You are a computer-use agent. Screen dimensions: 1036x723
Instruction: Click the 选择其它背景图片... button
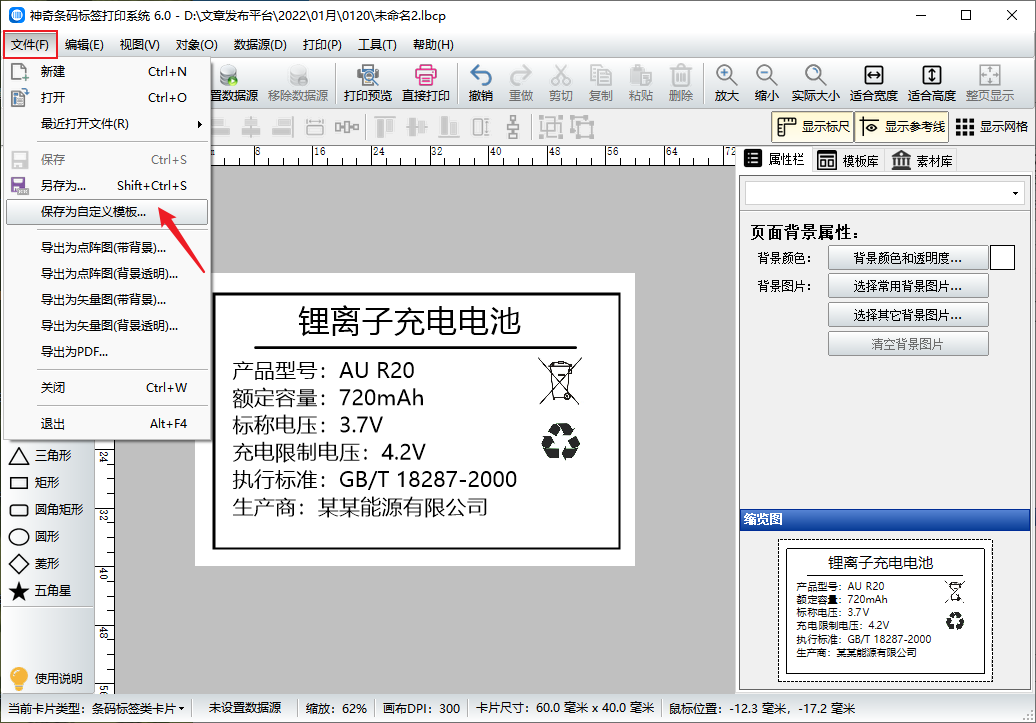908,315
